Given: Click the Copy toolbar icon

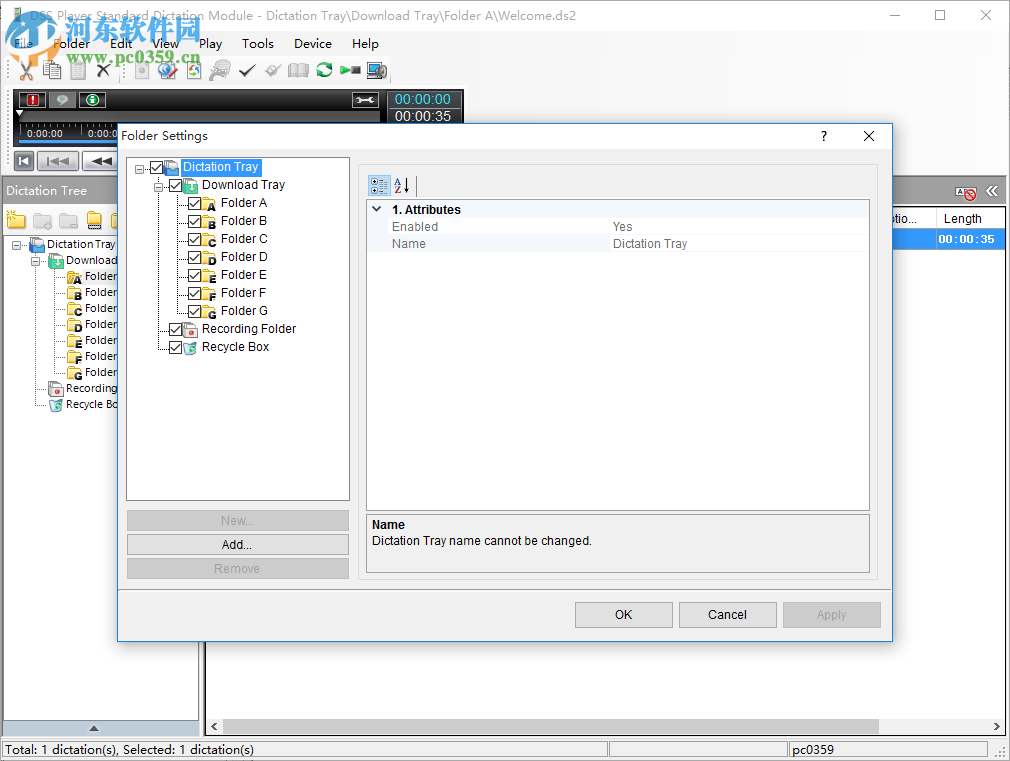Looking at the screenshot, I should click(x=52, y=70).
